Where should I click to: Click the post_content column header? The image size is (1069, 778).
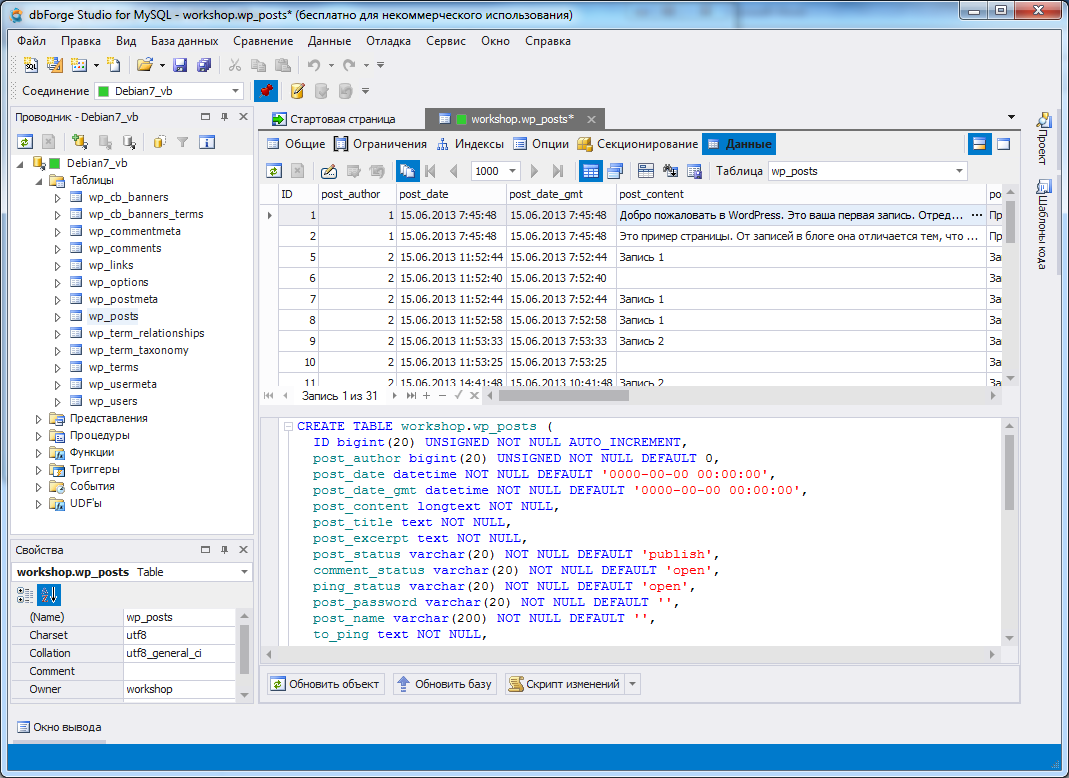(x=800, y=194)
